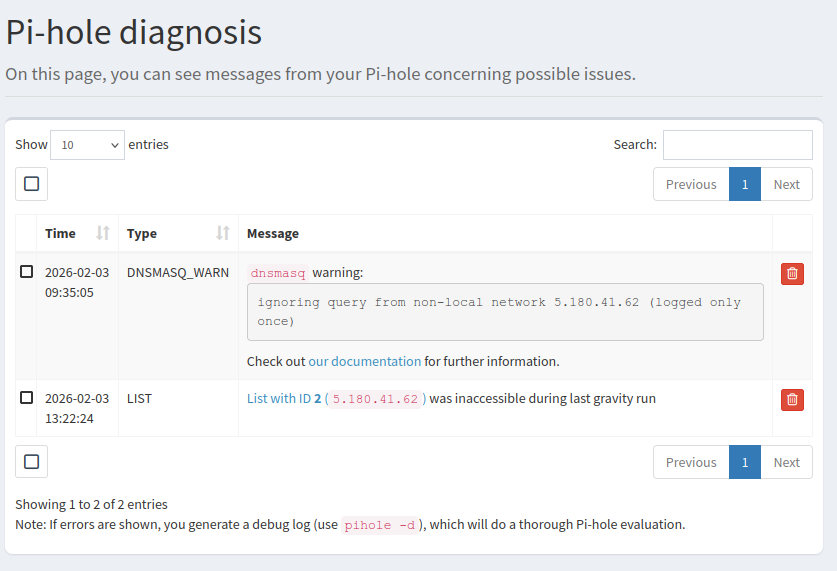Screen dimensions: 837x571
Task: Click the 'pihole -d' code snippet
Action: pos(380,525)
